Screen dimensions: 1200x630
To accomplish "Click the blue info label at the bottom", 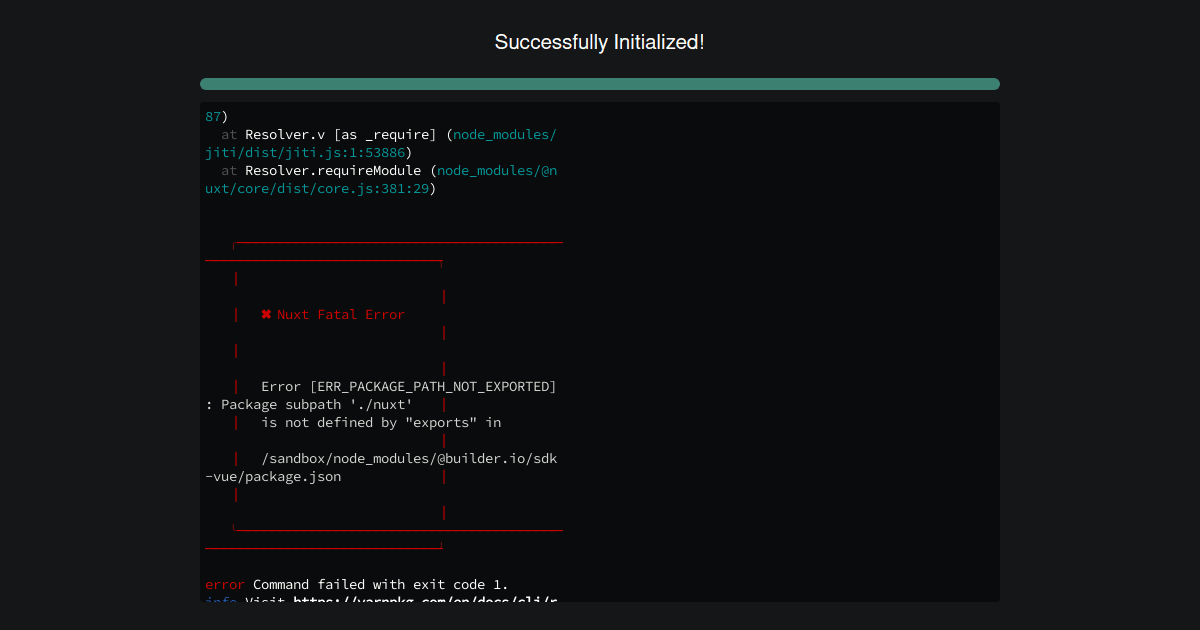I will pos(221,600).
